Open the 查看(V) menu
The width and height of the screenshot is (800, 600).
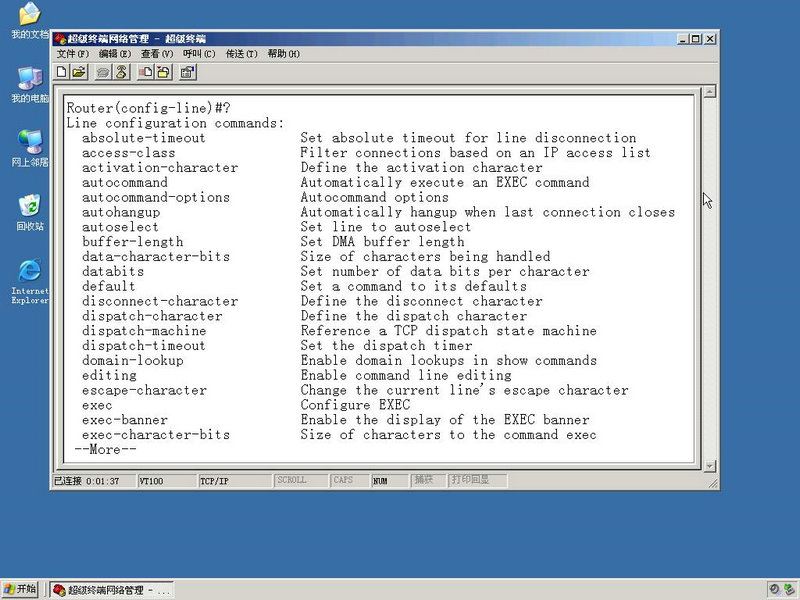(x=157, y=54)
